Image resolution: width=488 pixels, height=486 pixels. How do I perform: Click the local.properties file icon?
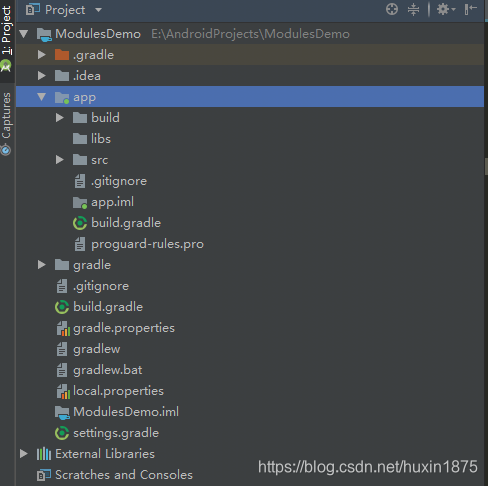click(x=63, y=391)
